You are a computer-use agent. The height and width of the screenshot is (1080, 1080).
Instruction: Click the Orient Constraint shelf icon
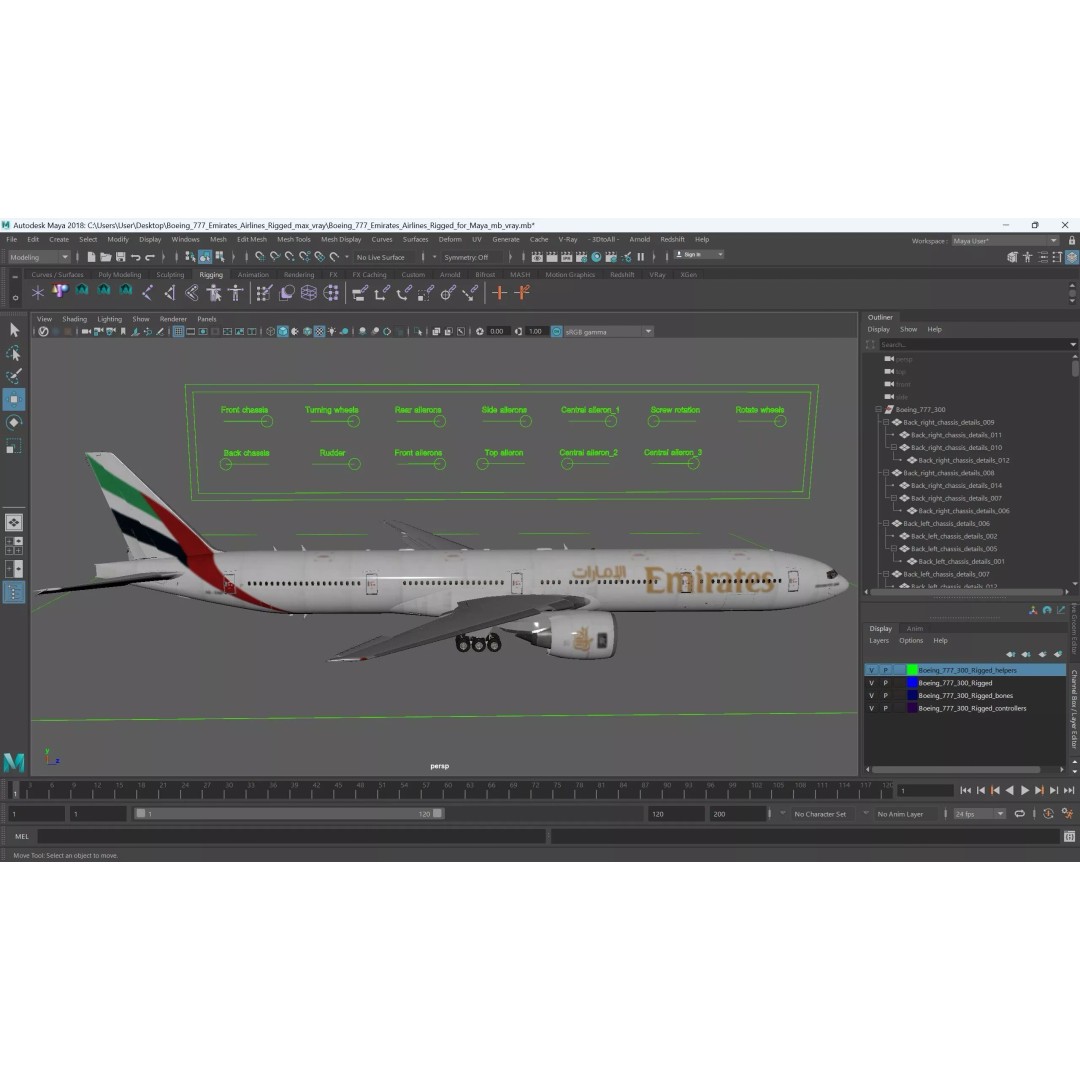[403, 293]
